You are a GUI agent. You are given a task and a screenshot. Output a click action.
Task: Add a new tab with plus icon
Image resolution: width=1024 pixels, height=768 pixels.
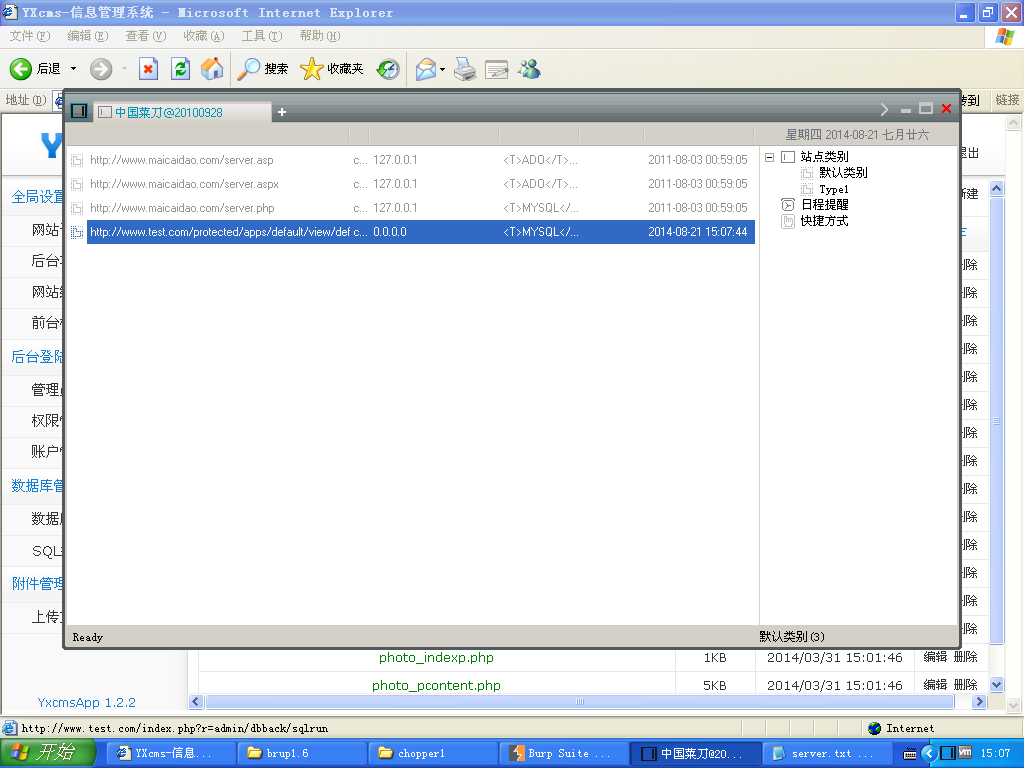[x=282, y=112]
